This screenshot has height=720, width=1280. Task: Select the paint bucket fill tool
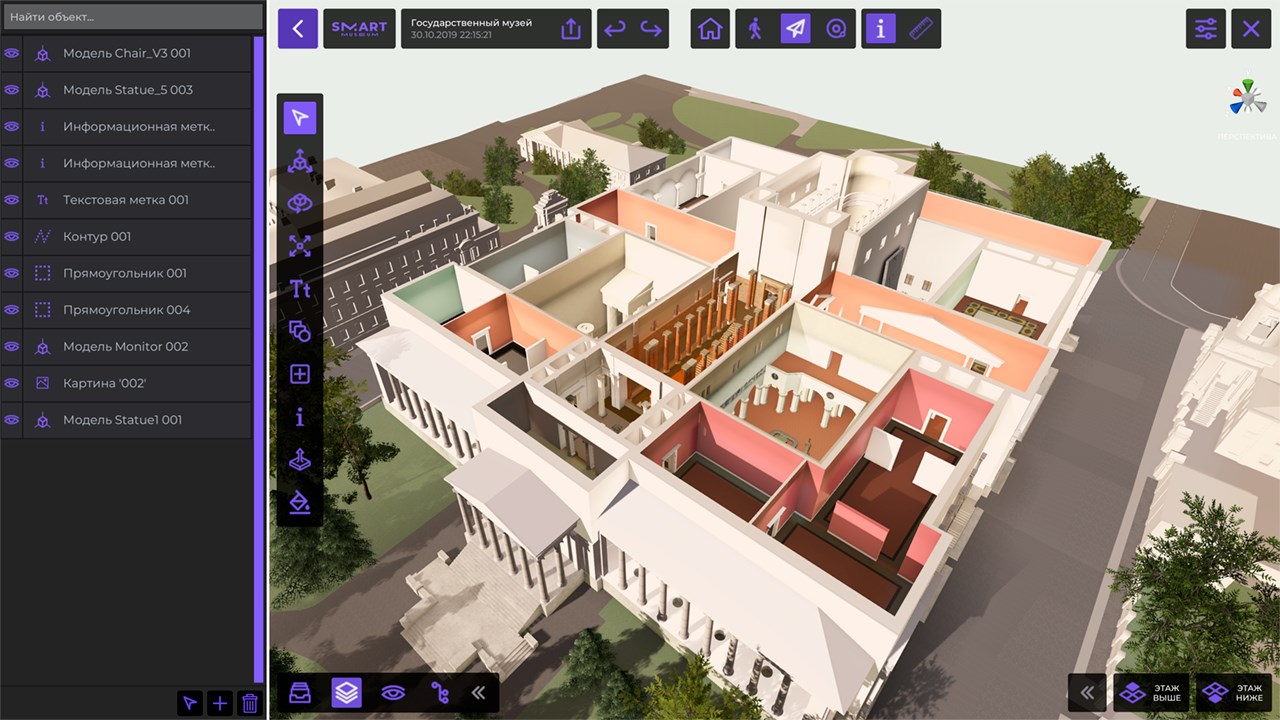click(x=300, y=502)
